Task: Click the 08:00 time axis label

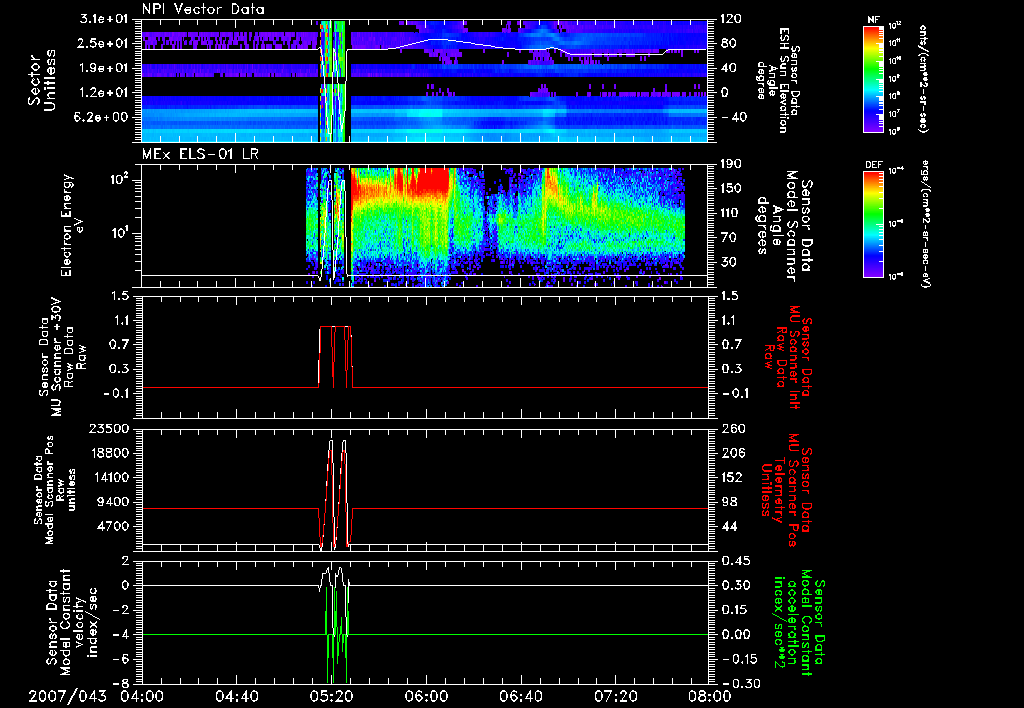Action: 709,696
